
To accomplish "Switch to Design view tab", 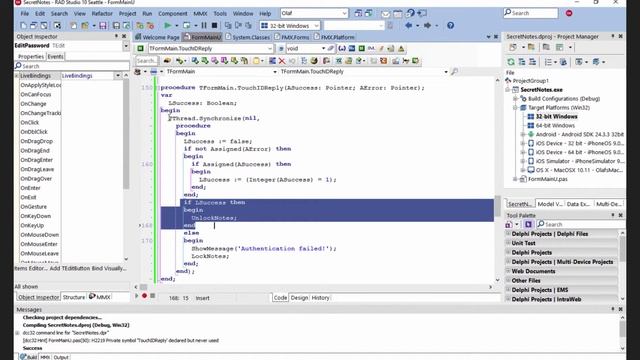I will point(299,298).
